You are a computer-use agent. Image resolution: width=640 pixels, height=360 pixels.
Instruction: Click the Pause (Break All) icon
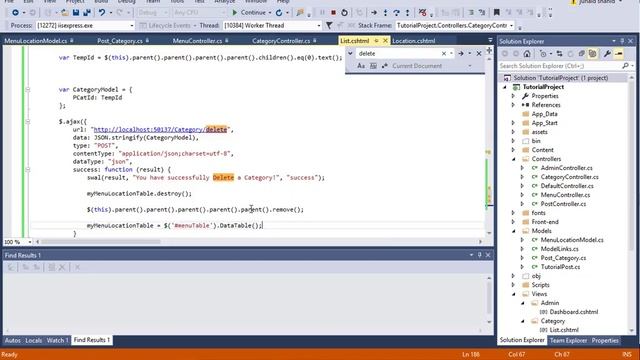point(322,13)
